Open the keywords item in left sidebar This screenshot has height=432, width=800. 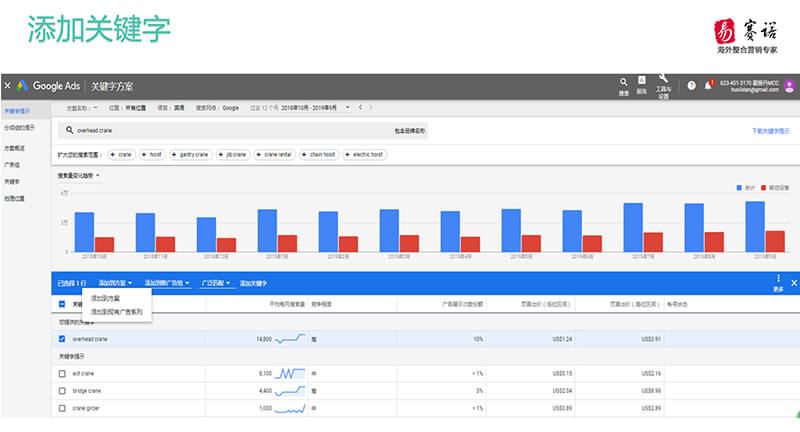(12, 182)
